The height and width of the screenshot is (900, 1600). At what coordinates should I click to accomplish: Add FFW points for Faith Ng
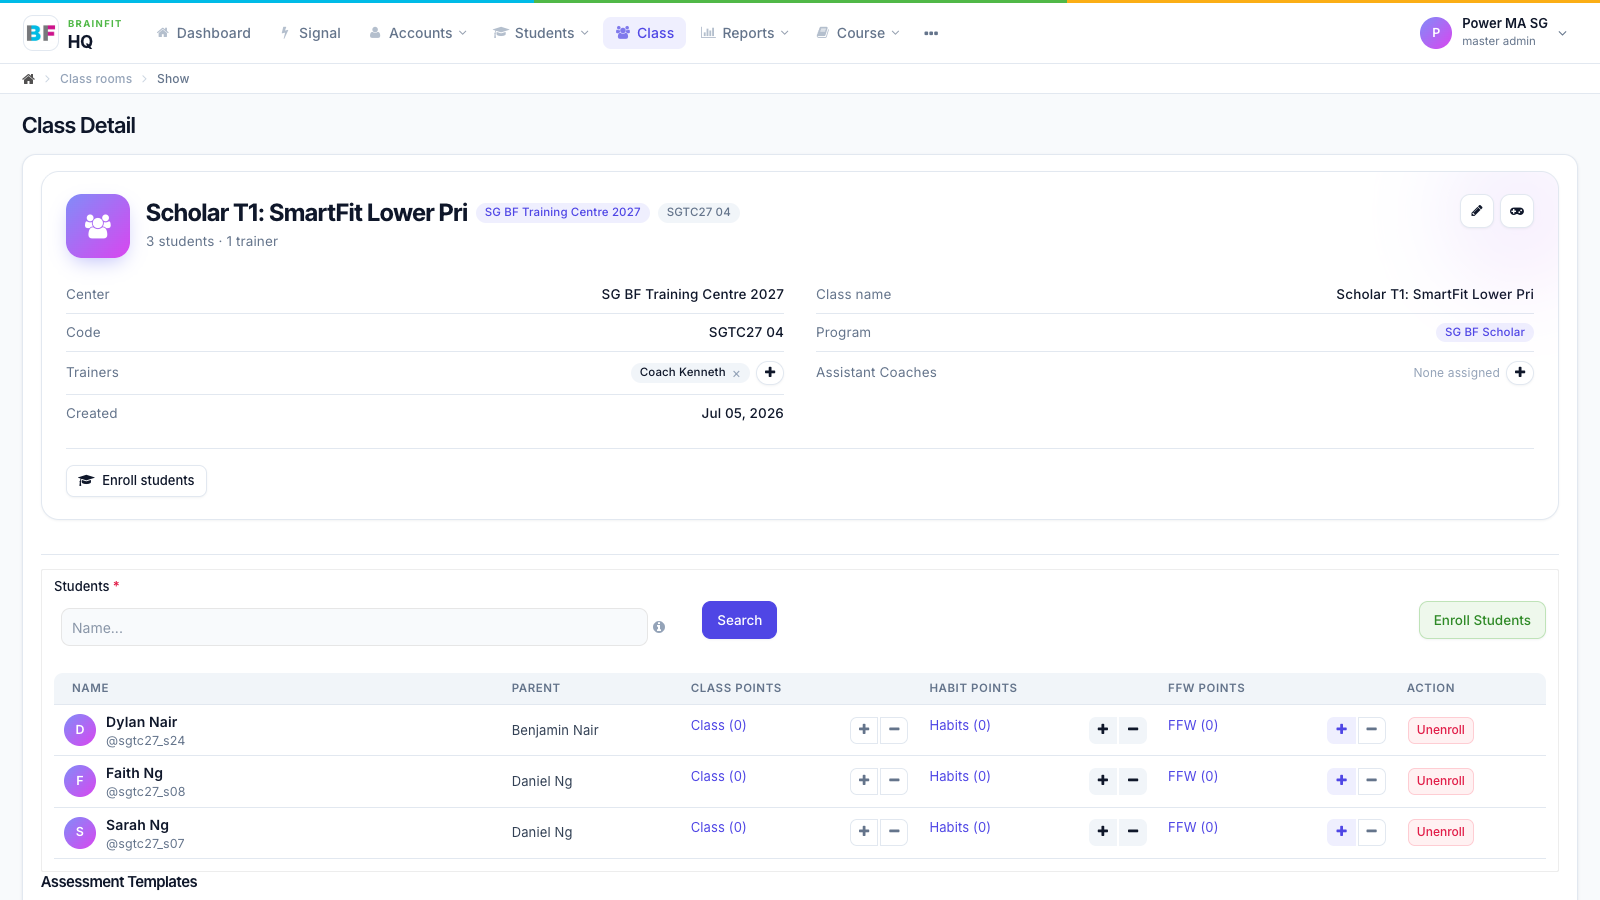pos(1342,781)
